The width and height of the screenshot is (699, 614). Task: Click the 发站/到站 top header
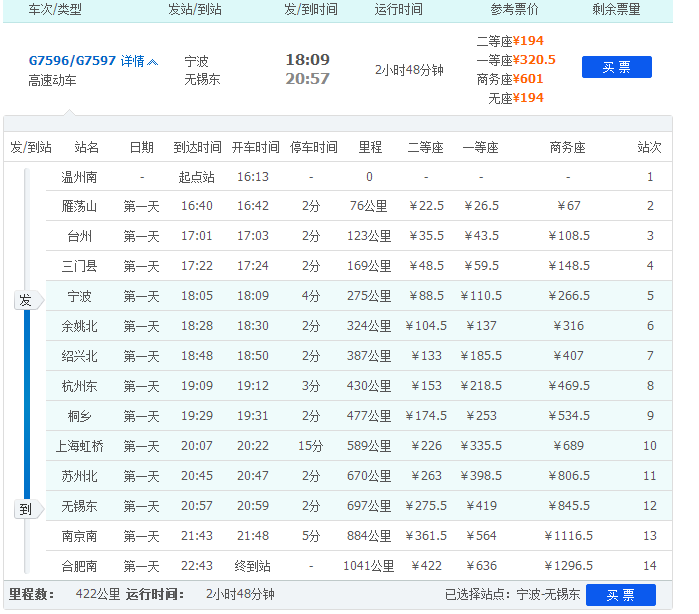(195, 9)
